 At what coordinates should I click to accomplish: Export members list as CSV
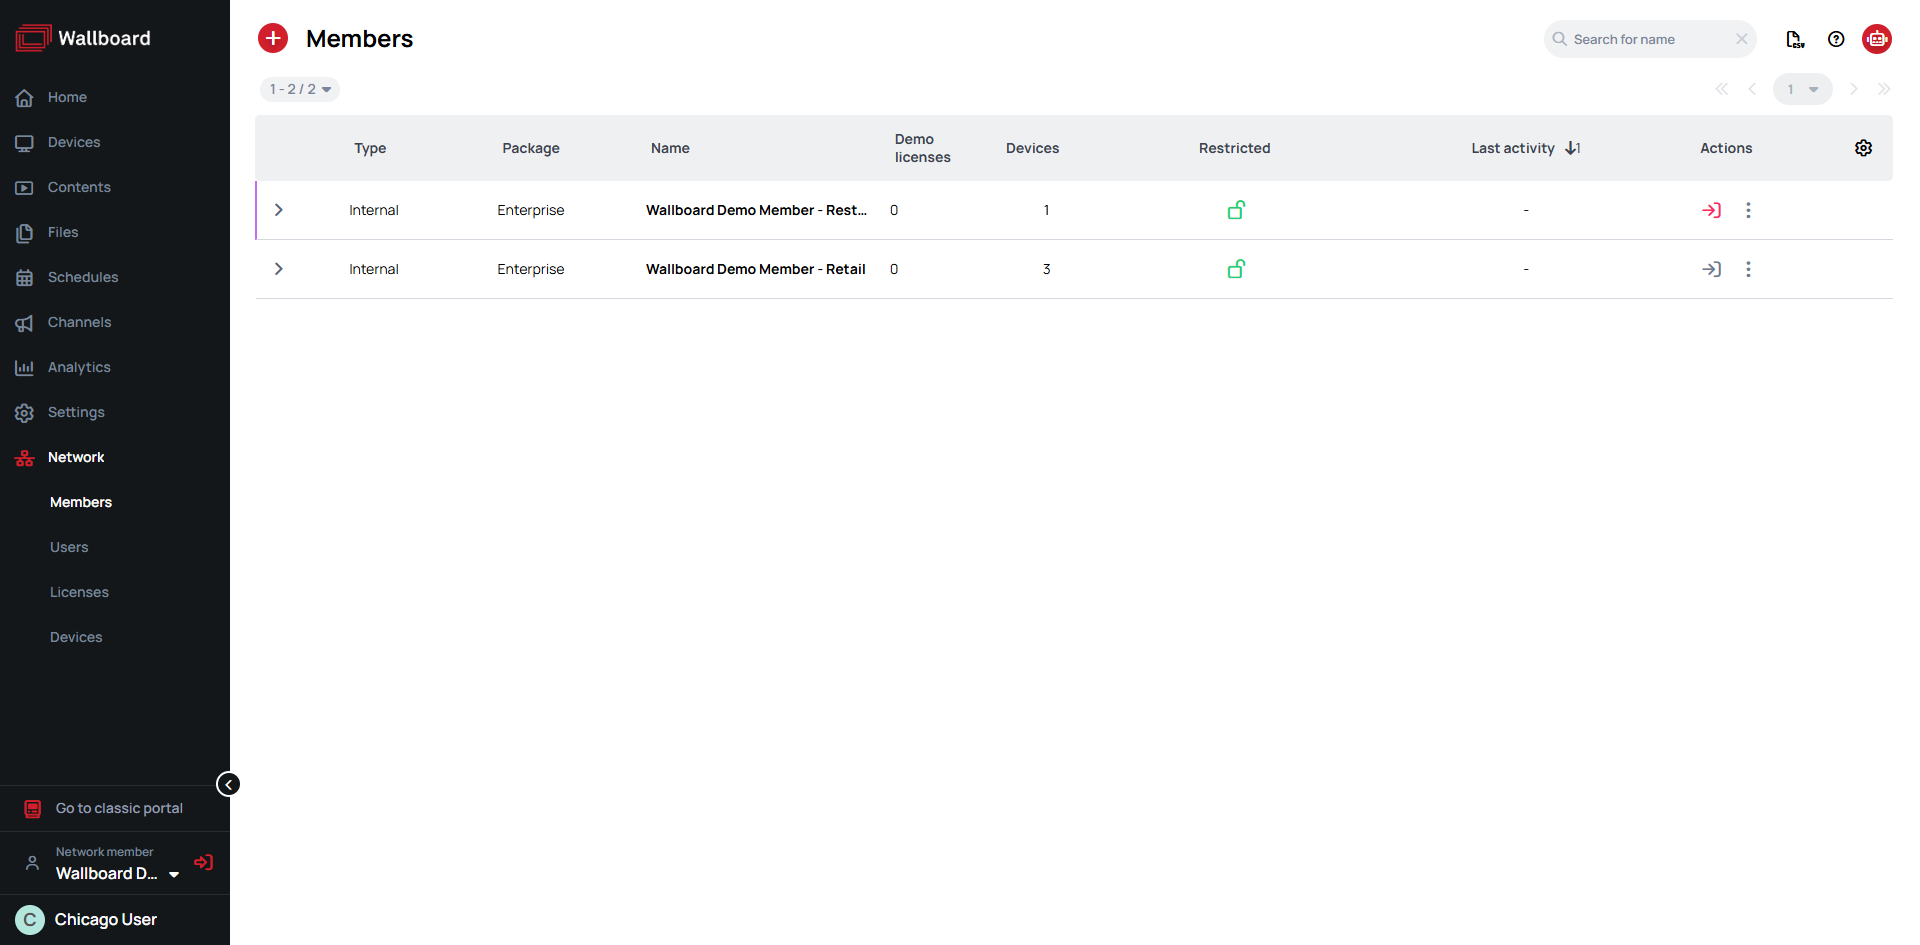pyautogui.click(x=1795, y=39)
